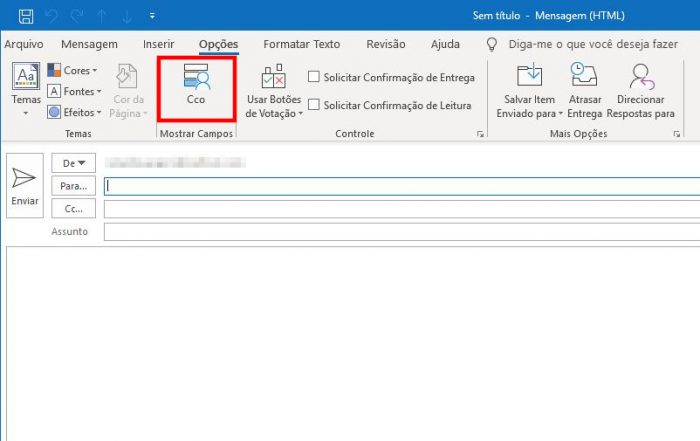This screenshot has width=700, height=441.
Task: Open Customize Quick Access Toolbar dropdown
Action: pyautogui.click(x=152, y=16)
